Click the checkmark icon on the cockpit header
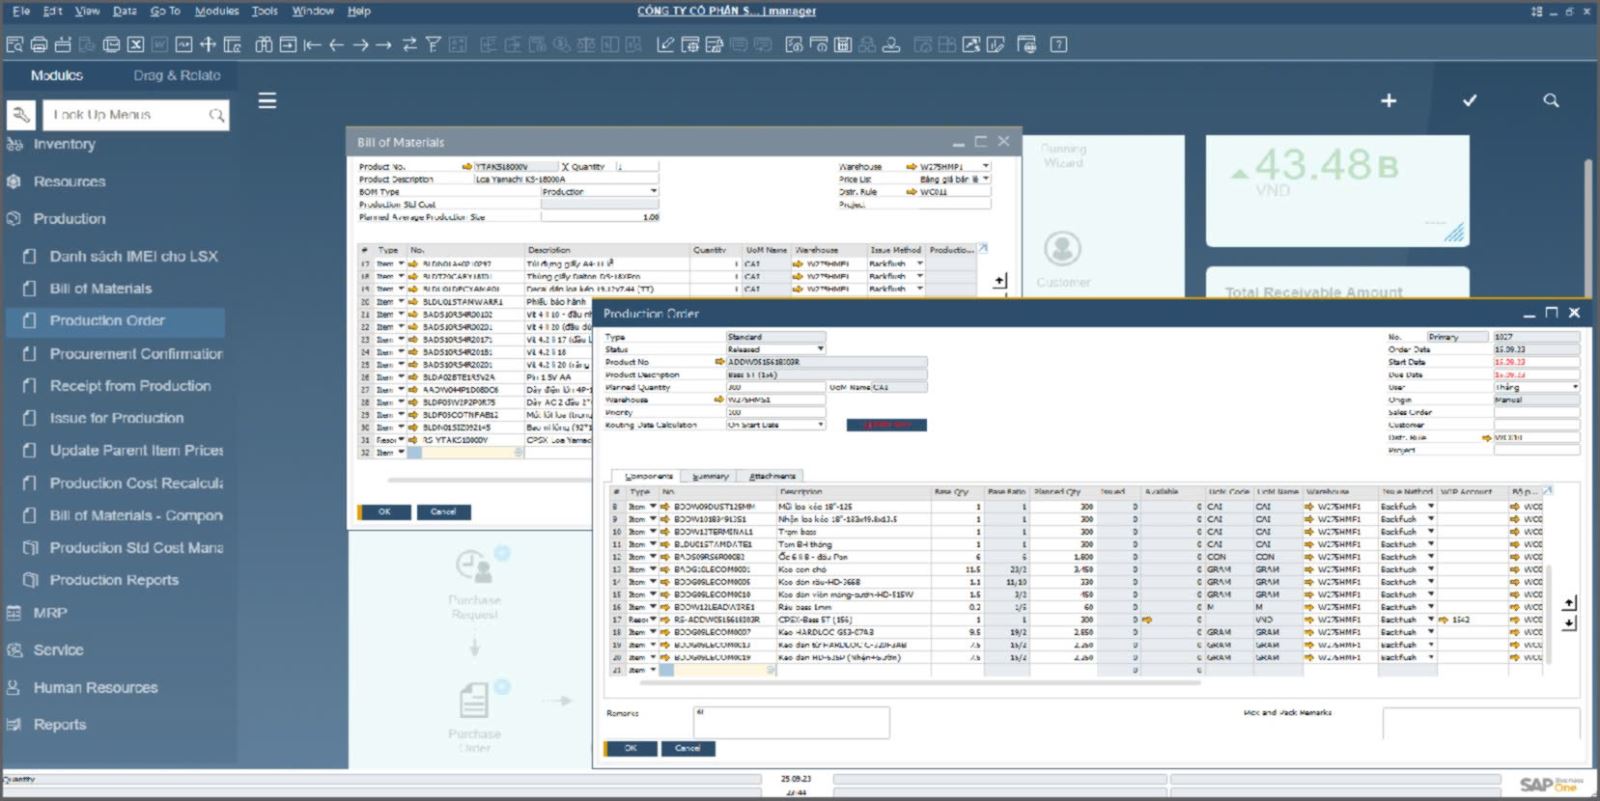This screenshot has height=801, width=1600. coord(1469,100)
